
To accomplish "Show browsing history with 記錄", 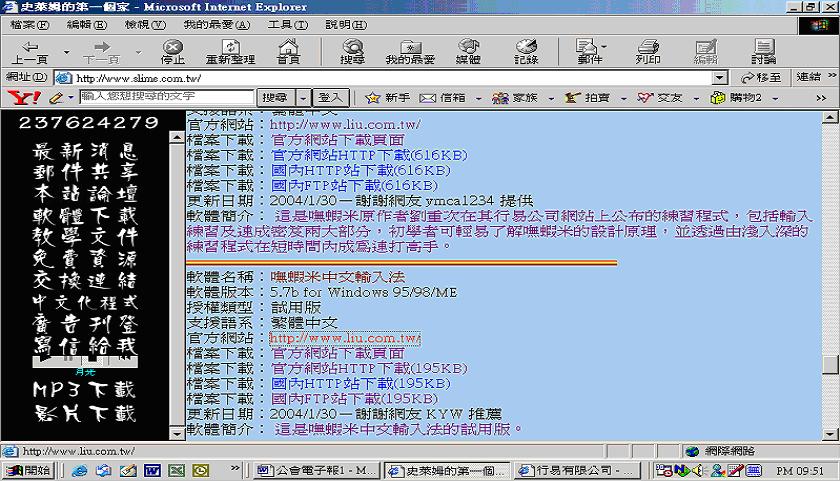I will coord(526,52).
